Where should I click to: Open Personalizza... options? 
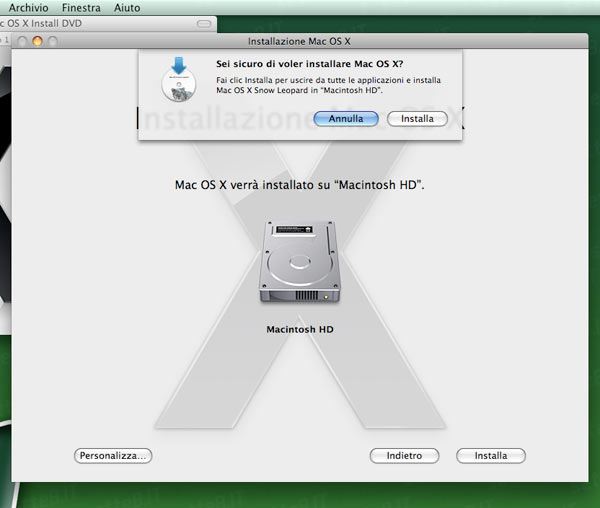[113, 456]
